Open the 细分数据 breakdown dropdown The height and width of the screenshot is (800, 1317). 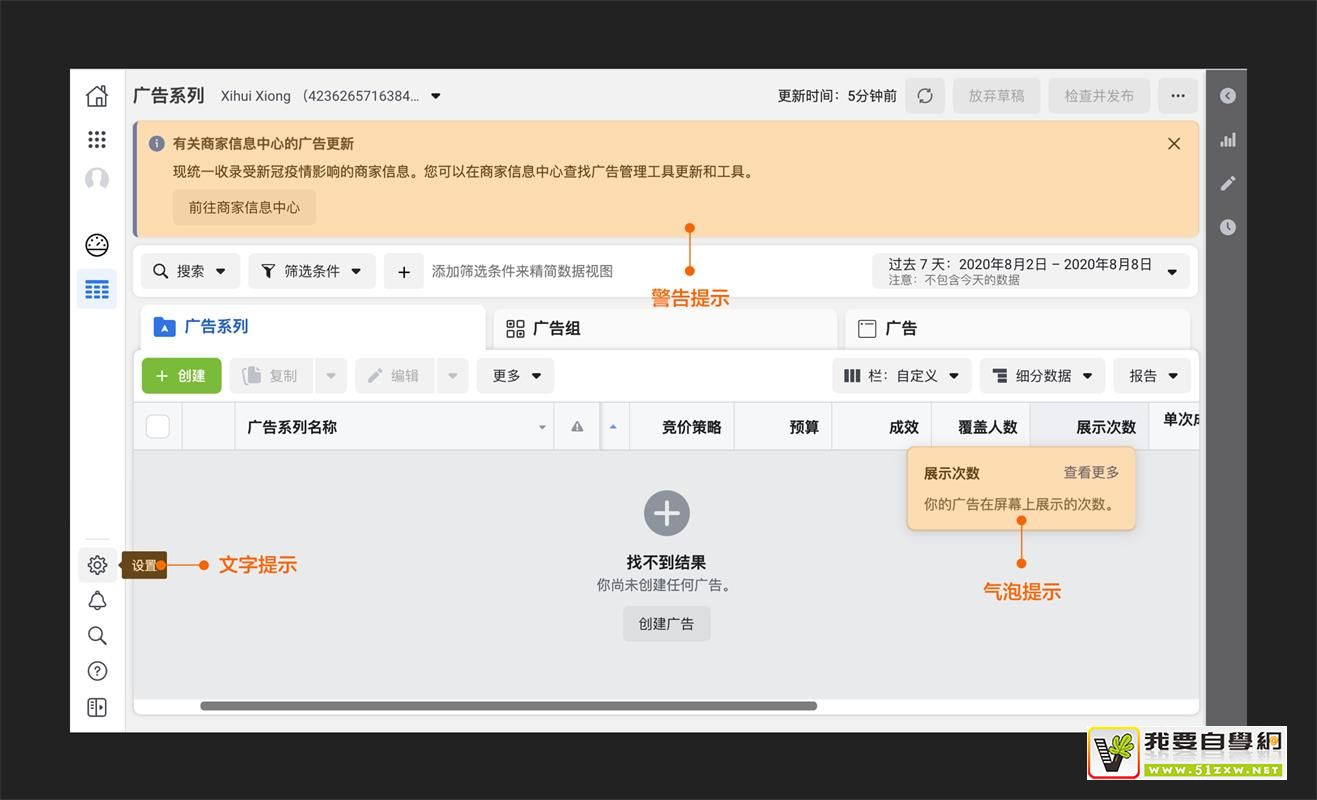1042,376
